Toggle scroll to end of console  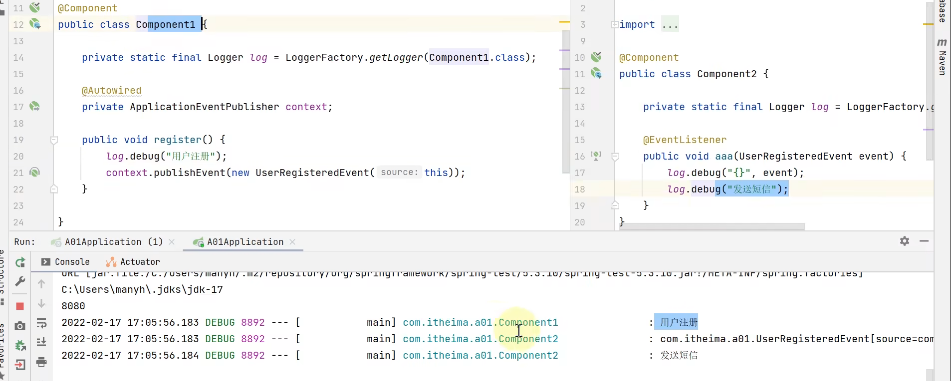pos(41,342)
